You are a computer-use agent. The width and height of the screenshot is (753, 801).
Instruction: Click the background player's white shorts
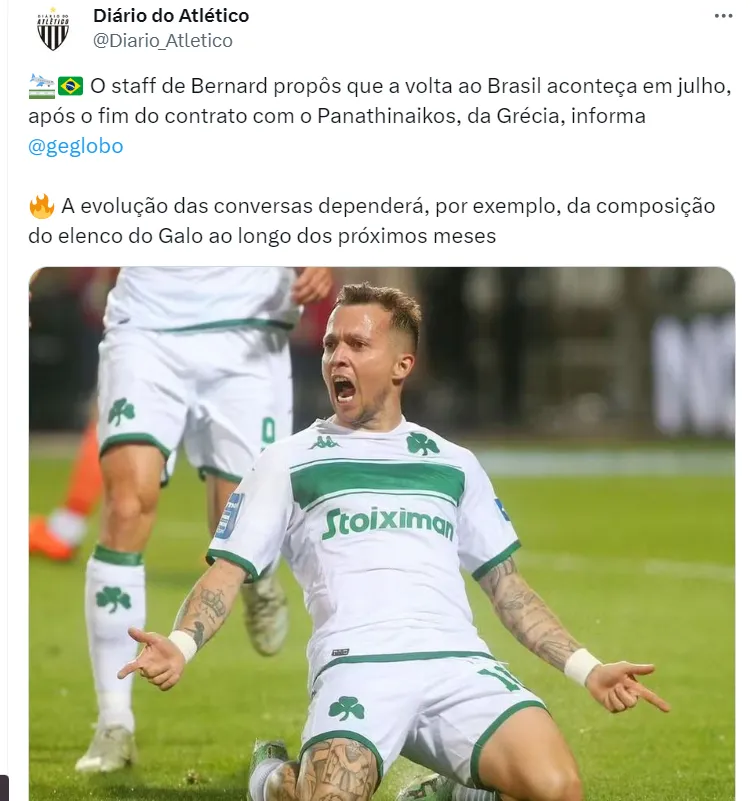193,391
